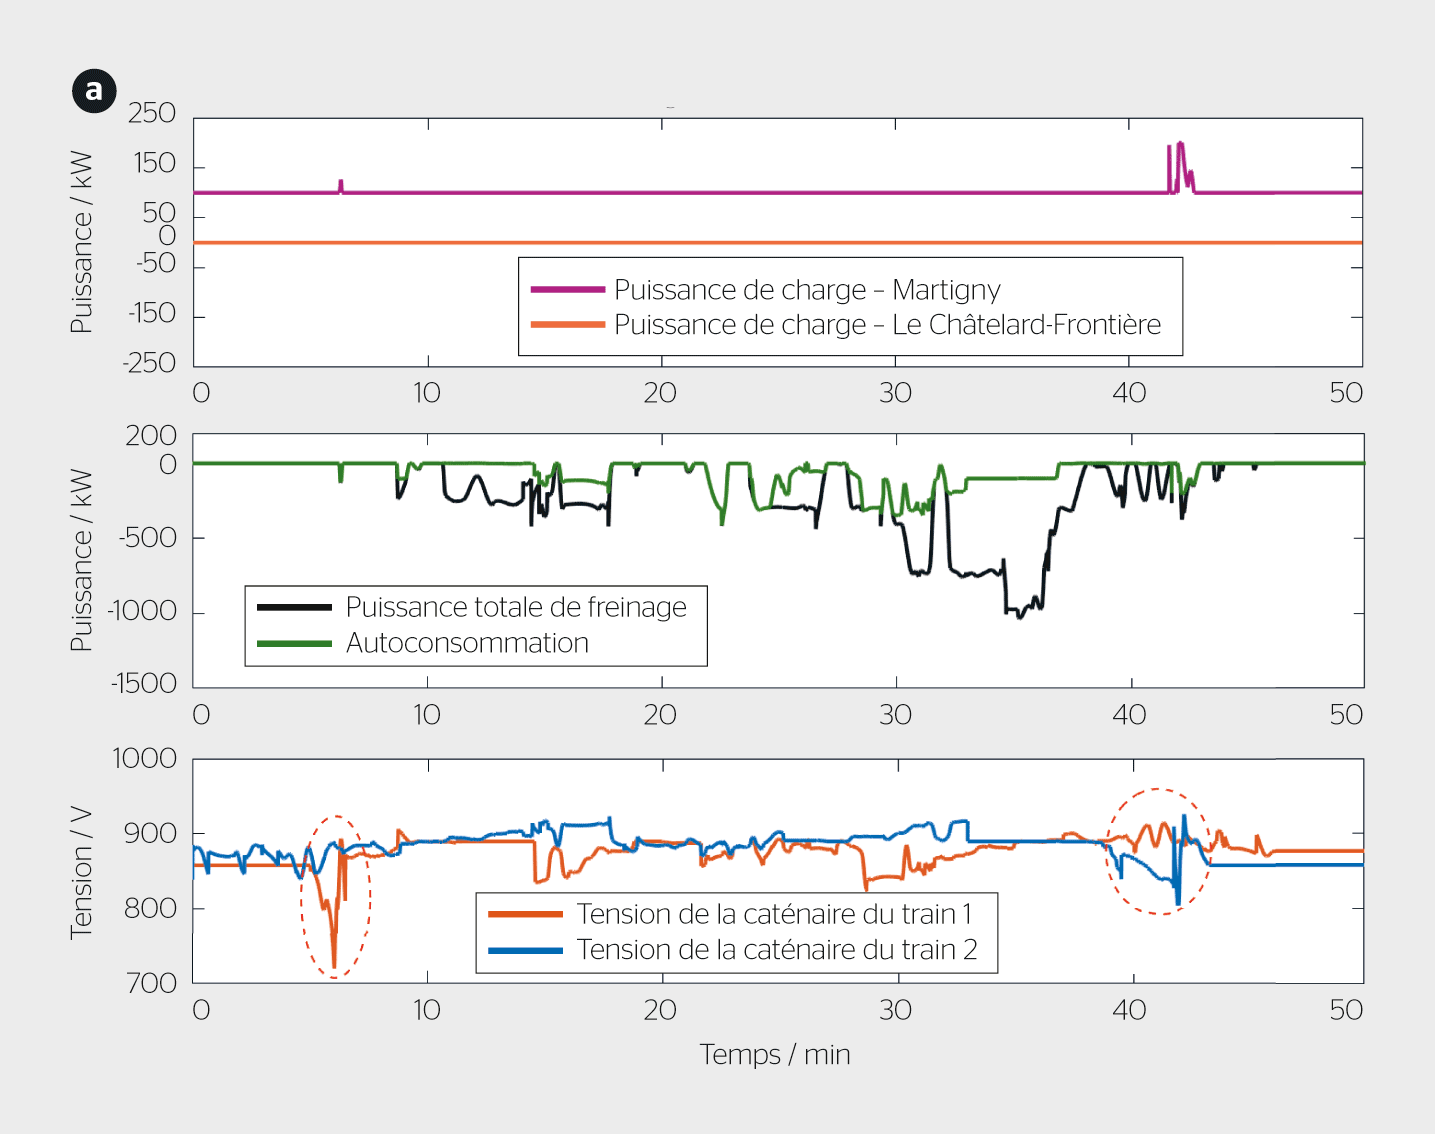Click the black circular "a" panel badge
This screenshot has width=1435, height=1134.
(94, 91)
